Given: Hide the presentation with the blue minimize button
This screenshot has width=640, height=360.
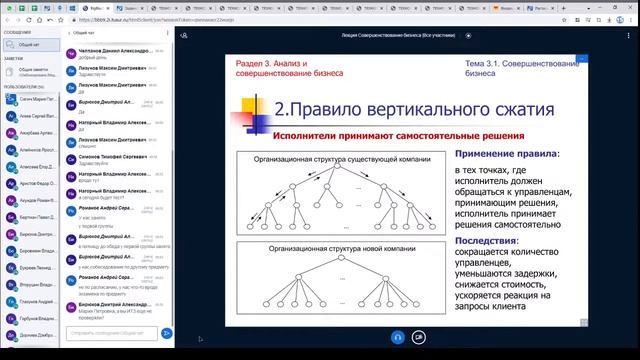Looking at the screenshot, I should [x=582, y=59].
